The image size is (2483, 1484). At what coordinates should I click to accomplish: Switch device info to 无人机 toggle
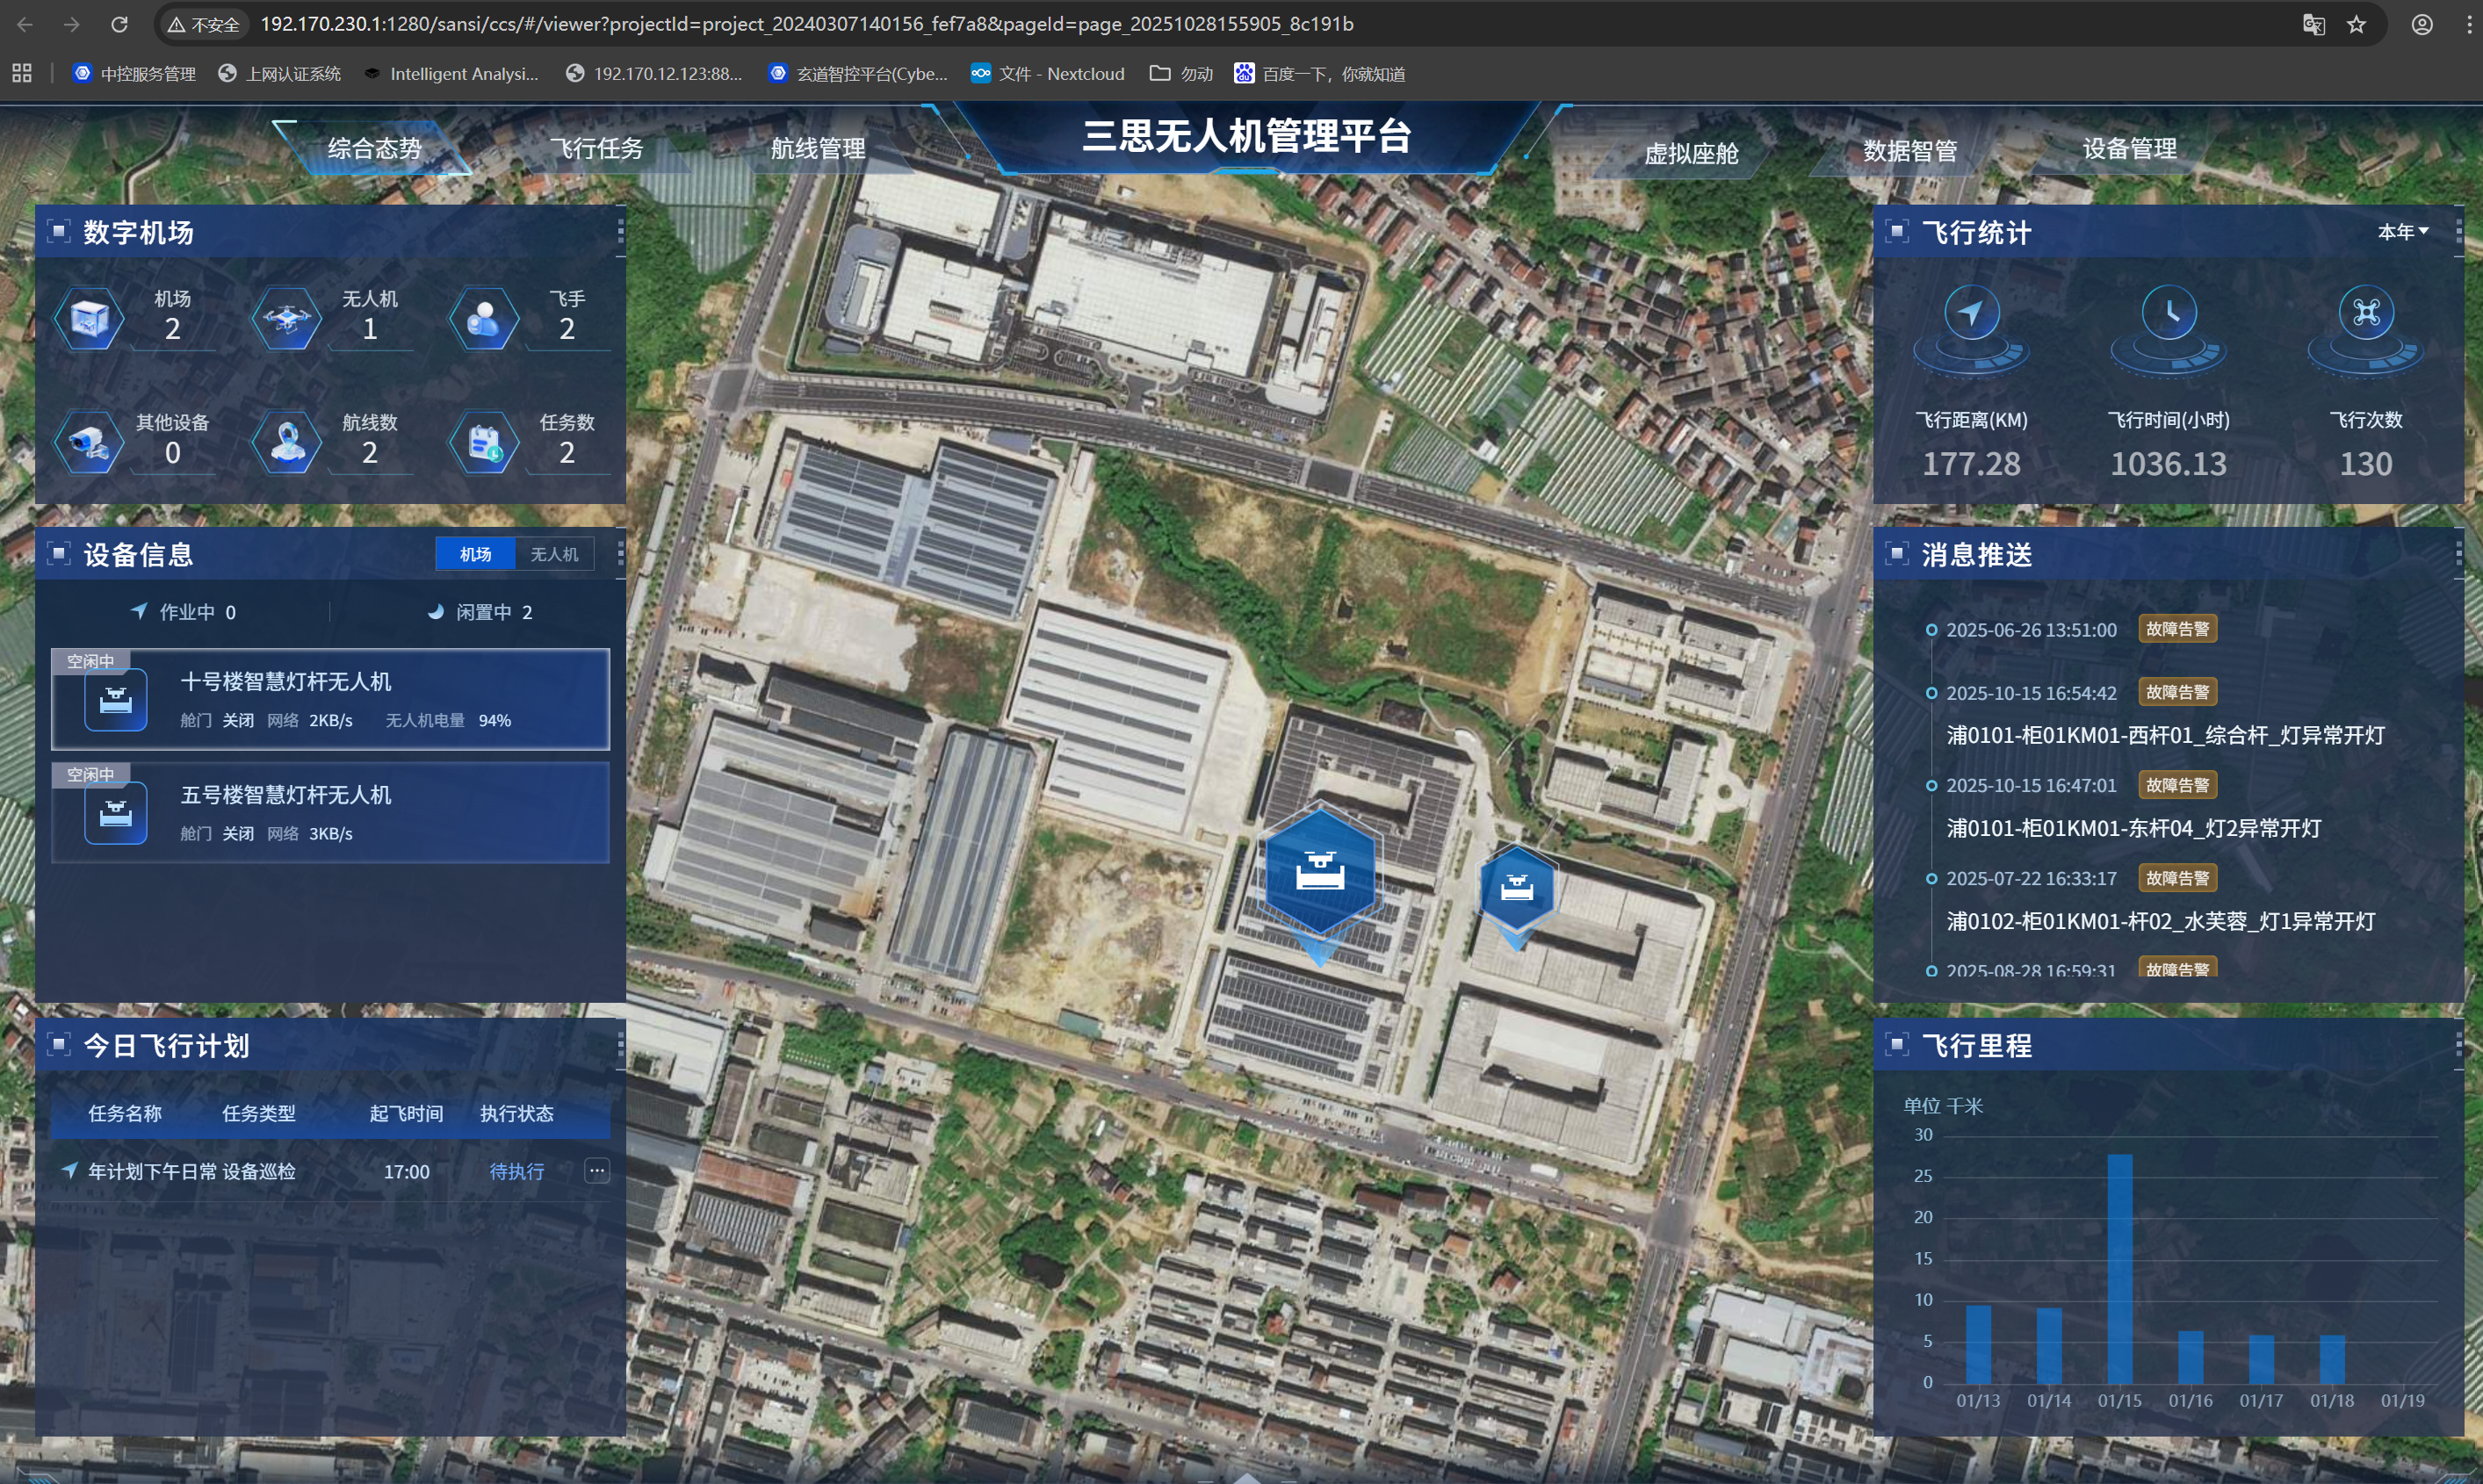(554, 554)
